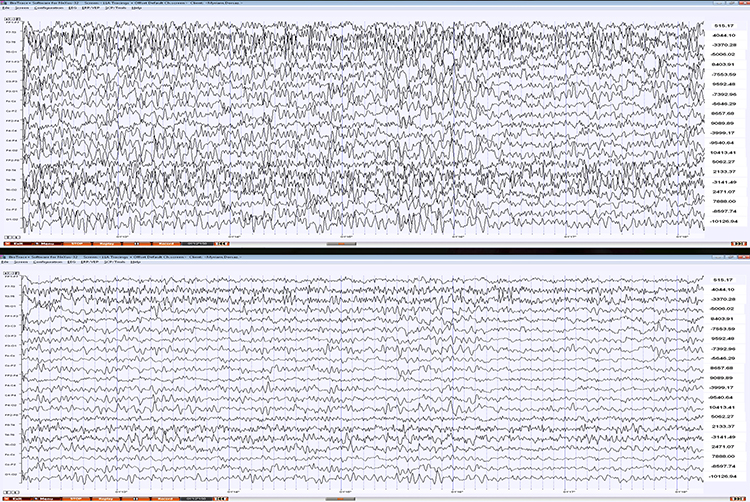The image size is (750, 502).
Task: Click pause icon in top window control bar
Action: [136, 243]
